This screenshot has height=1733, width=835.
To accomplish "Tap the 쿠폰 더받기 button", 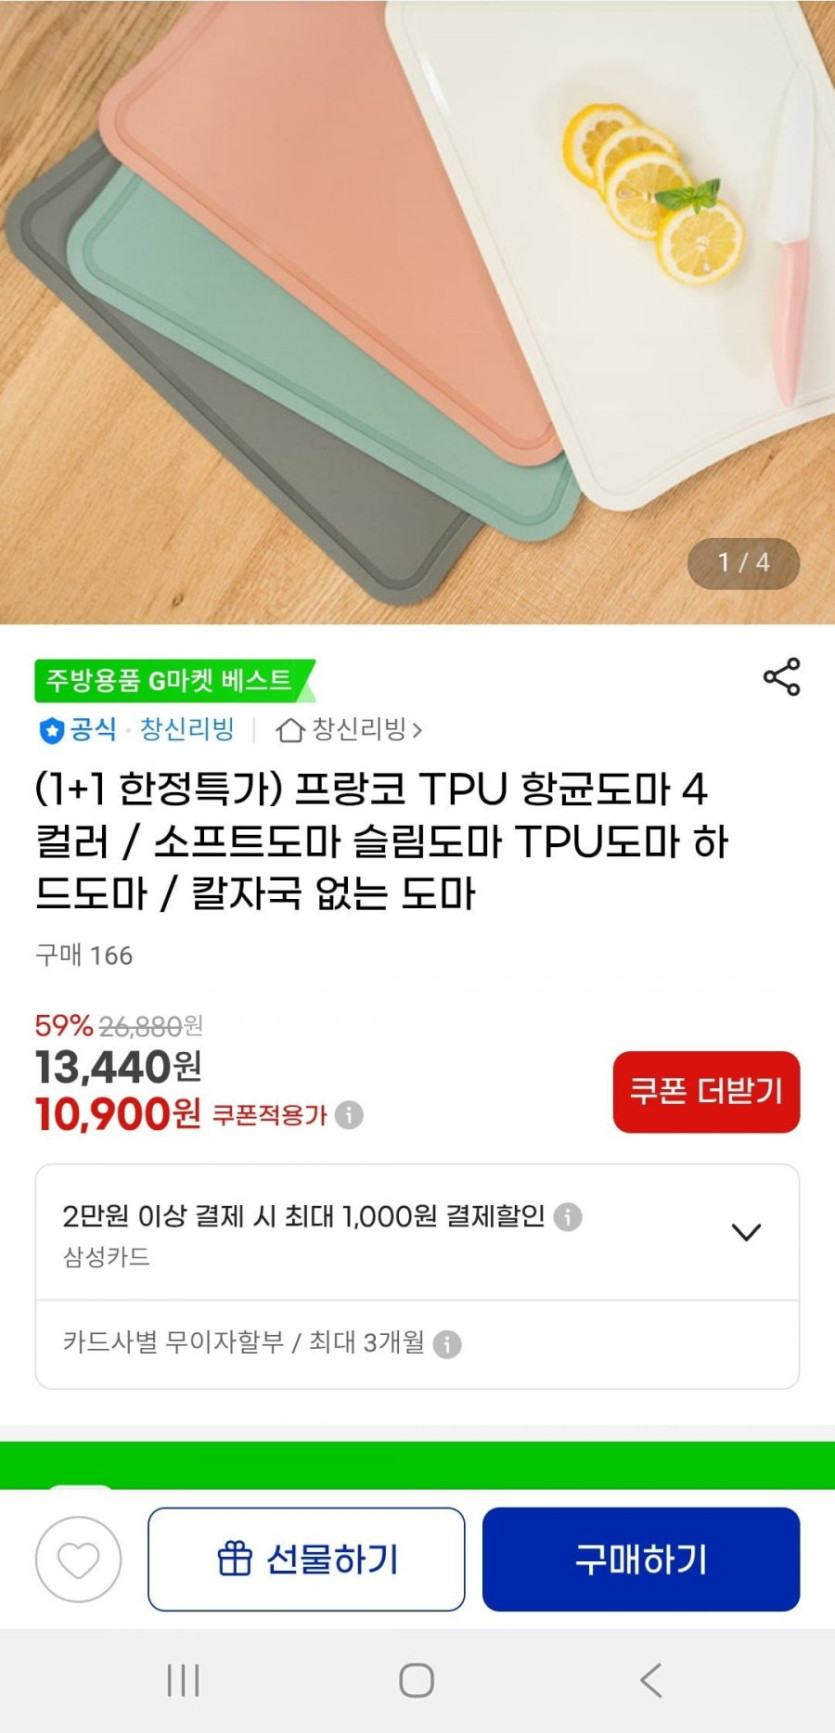I will click(x=706, y=1092).
